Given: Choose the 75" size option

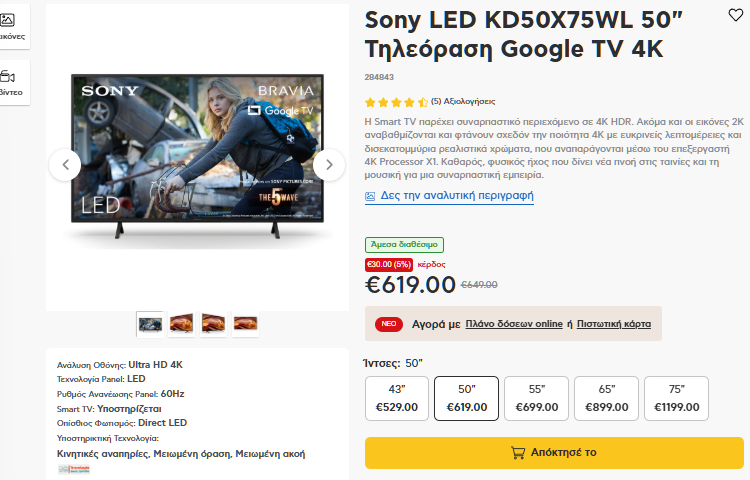Looking at the screenshot, I should (676, 398).
